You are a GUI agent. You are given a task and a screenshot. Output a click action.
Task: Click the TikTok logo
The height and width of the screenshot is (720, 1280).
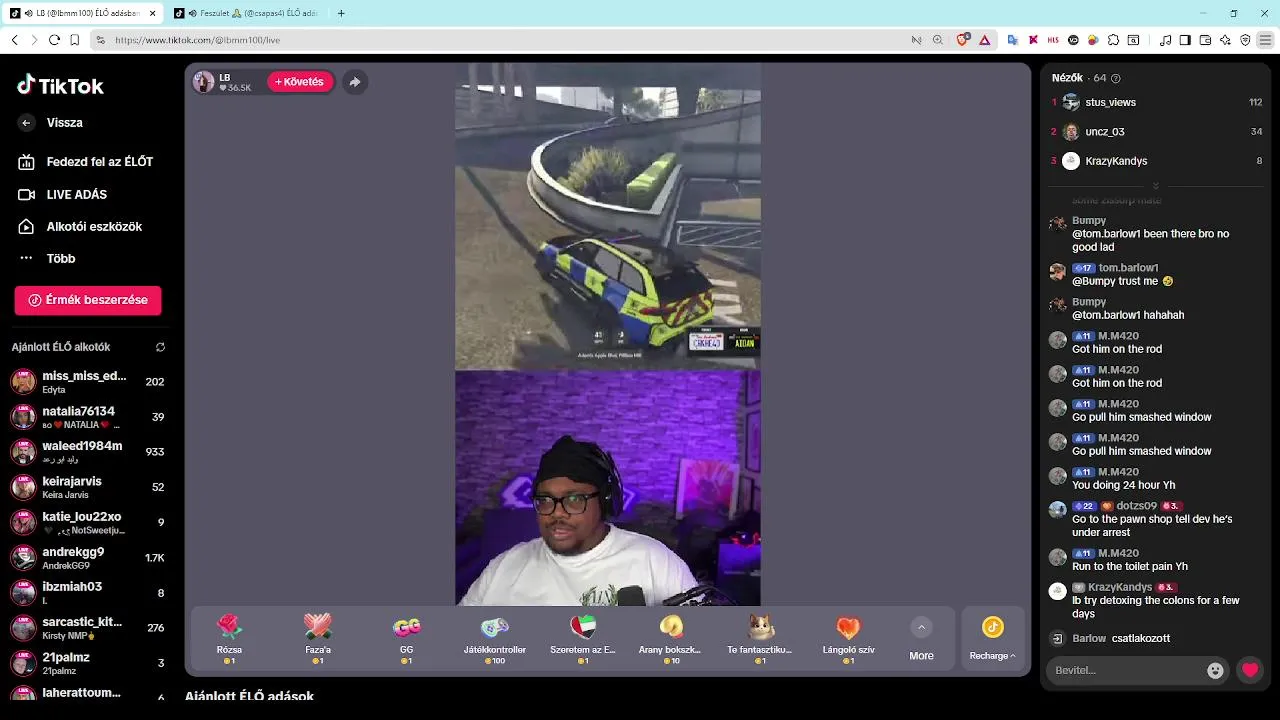point(60,86)
